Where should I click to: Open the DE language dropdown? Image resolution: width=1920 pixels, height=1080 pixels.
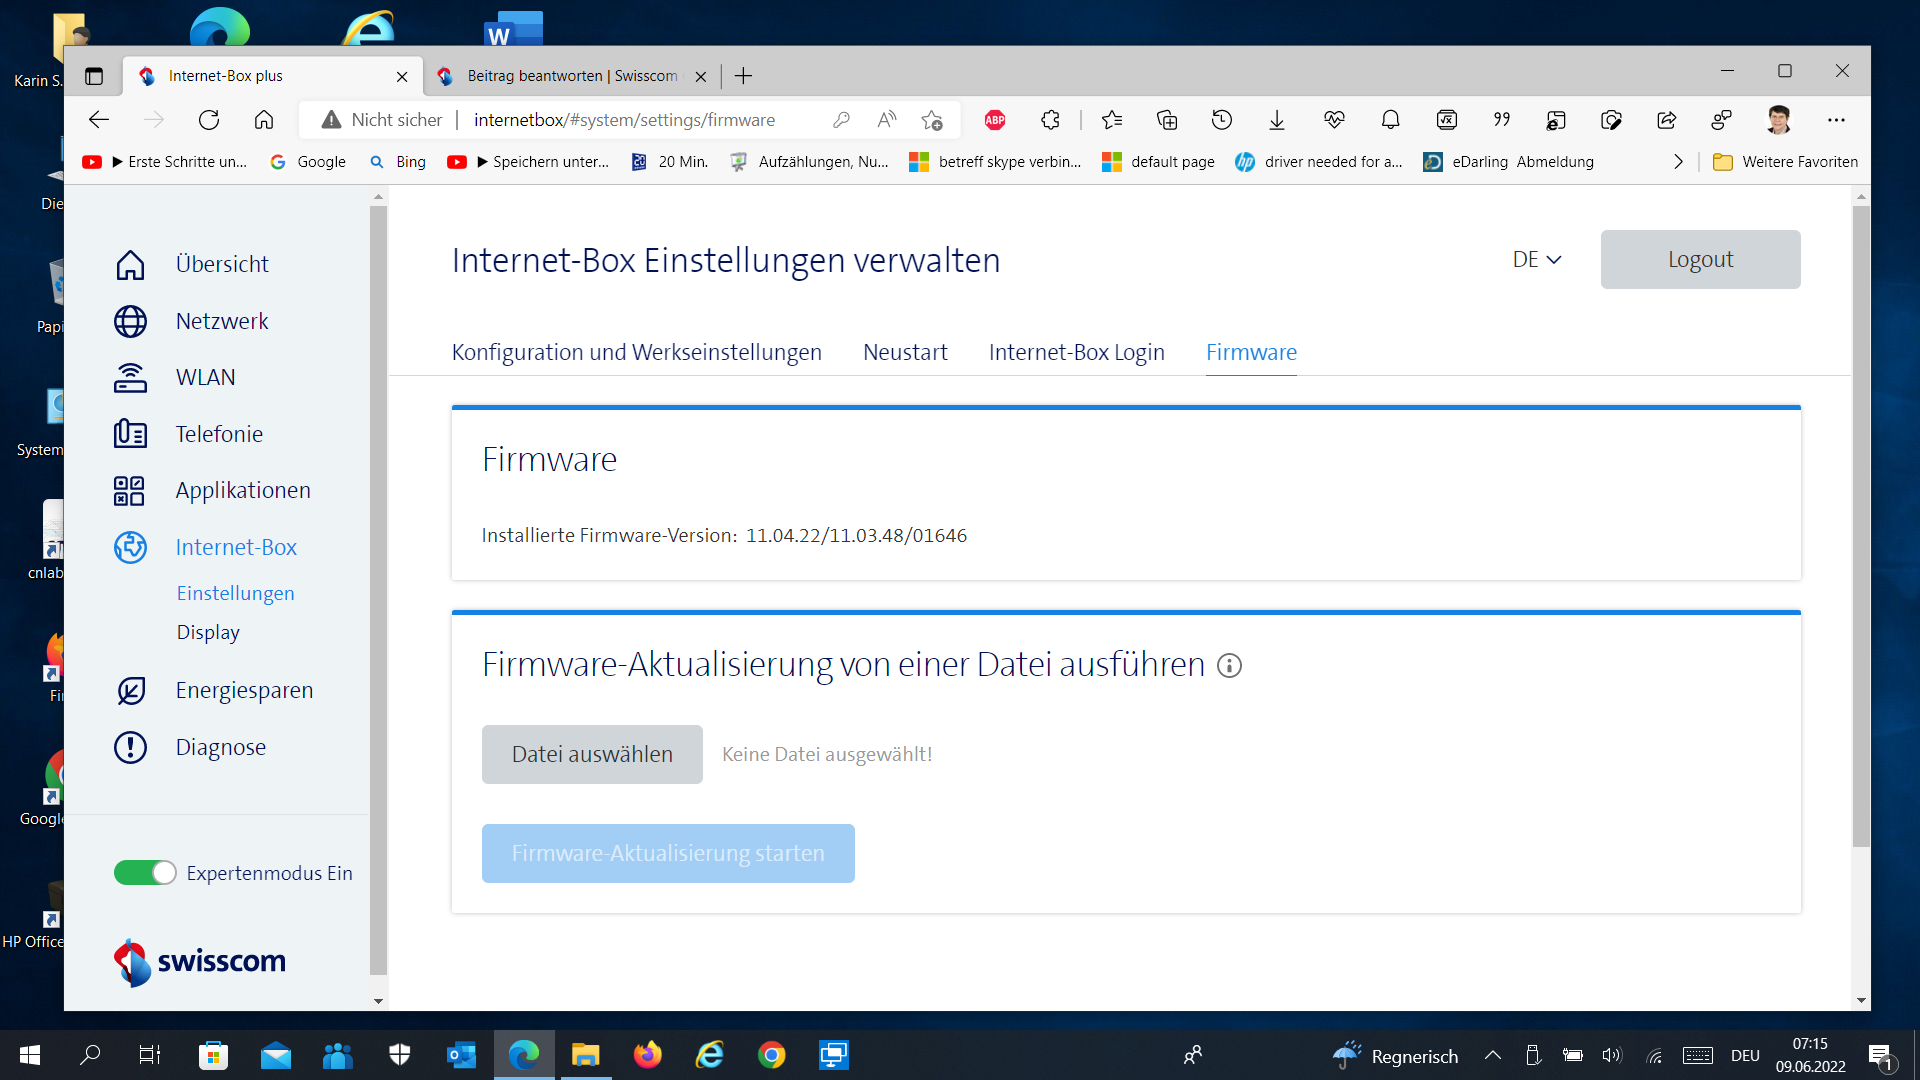click(x=1536, y=259)
